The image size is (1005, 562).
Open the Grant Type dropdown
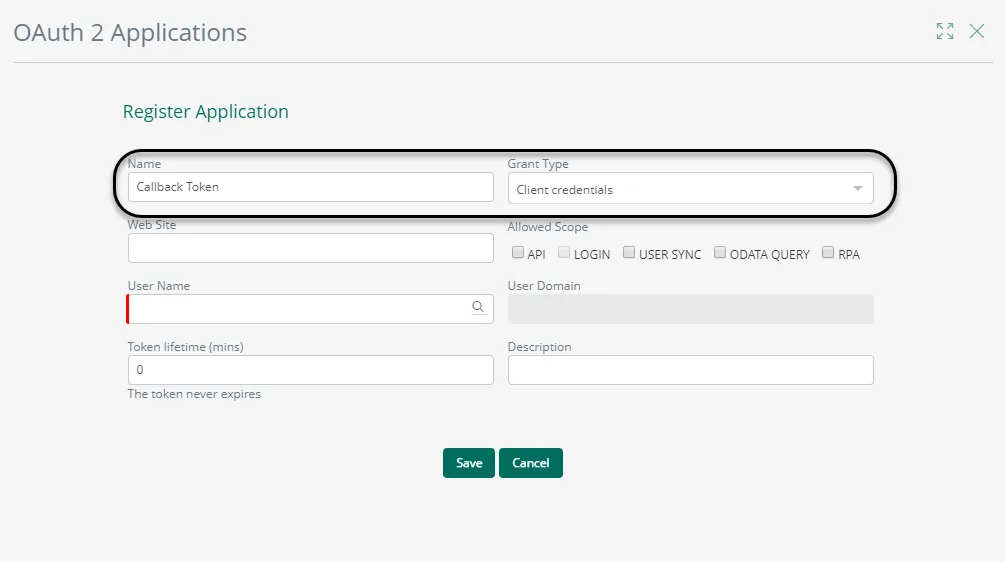[690, 188]
